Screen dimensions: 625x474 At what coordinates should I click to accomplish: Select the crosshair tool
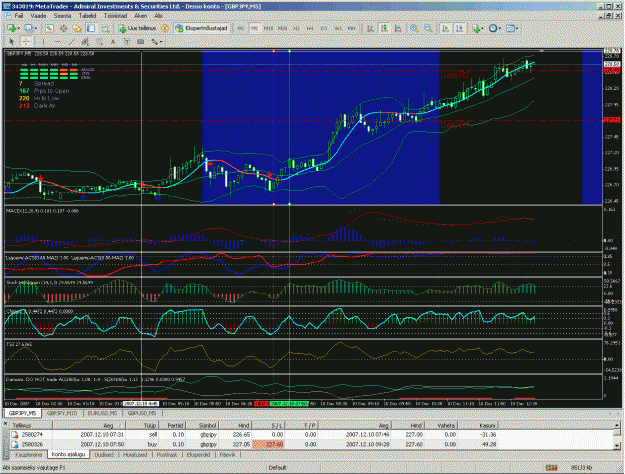[26, 41]
